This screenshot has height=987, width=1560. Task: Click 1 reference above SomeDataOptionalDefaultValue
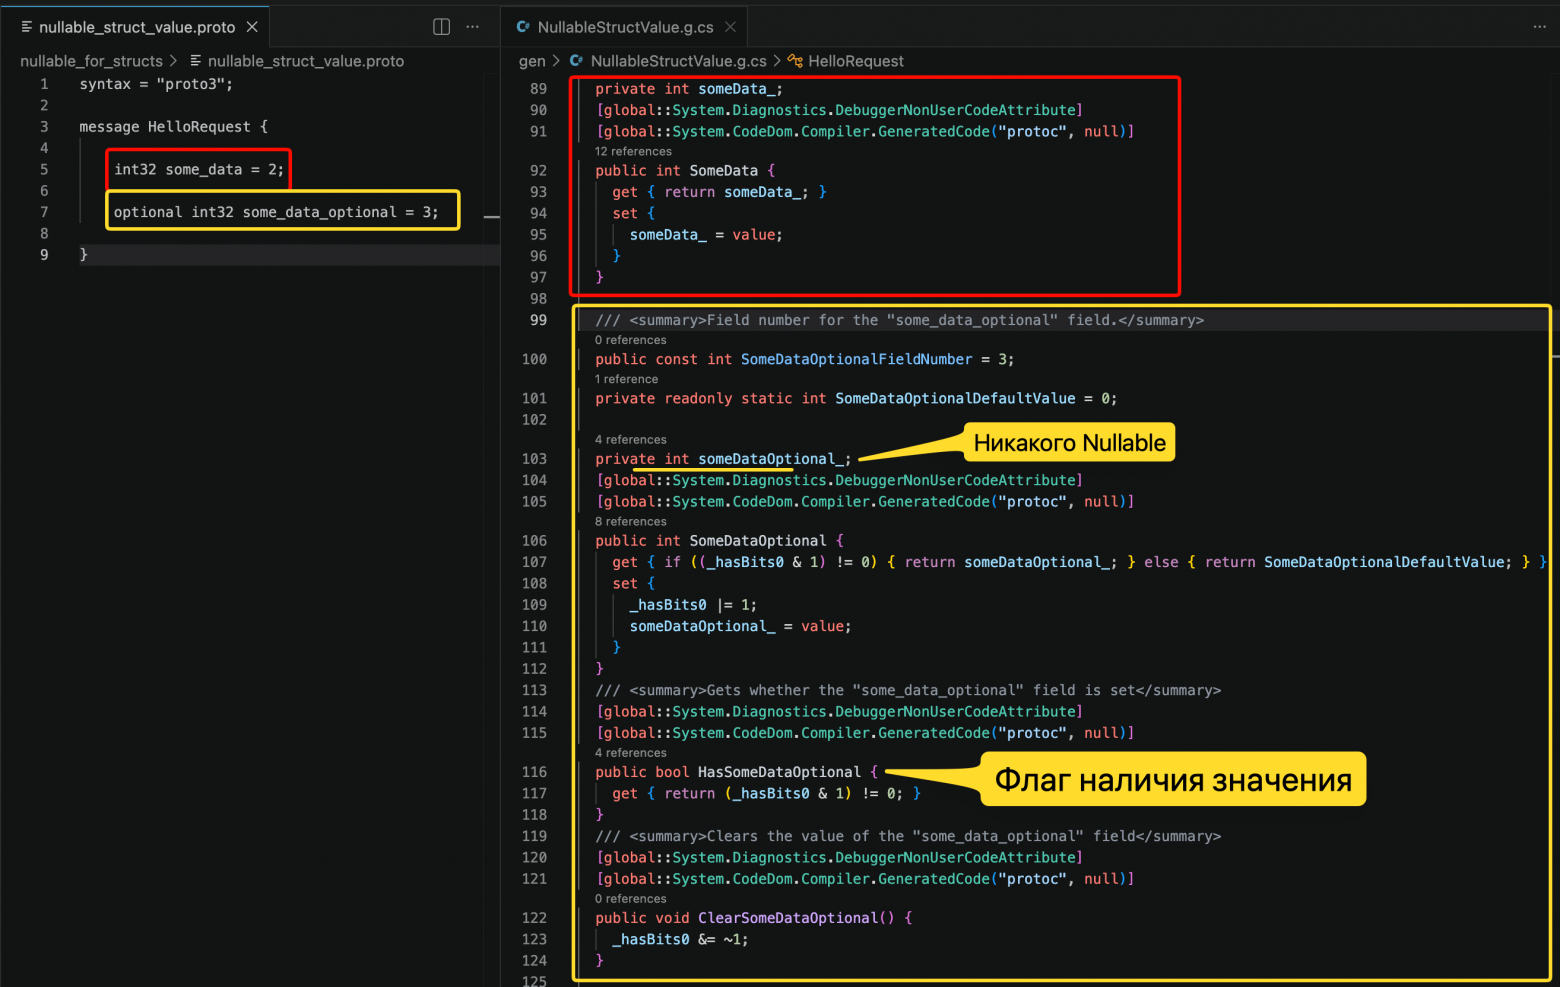[626, 379]
